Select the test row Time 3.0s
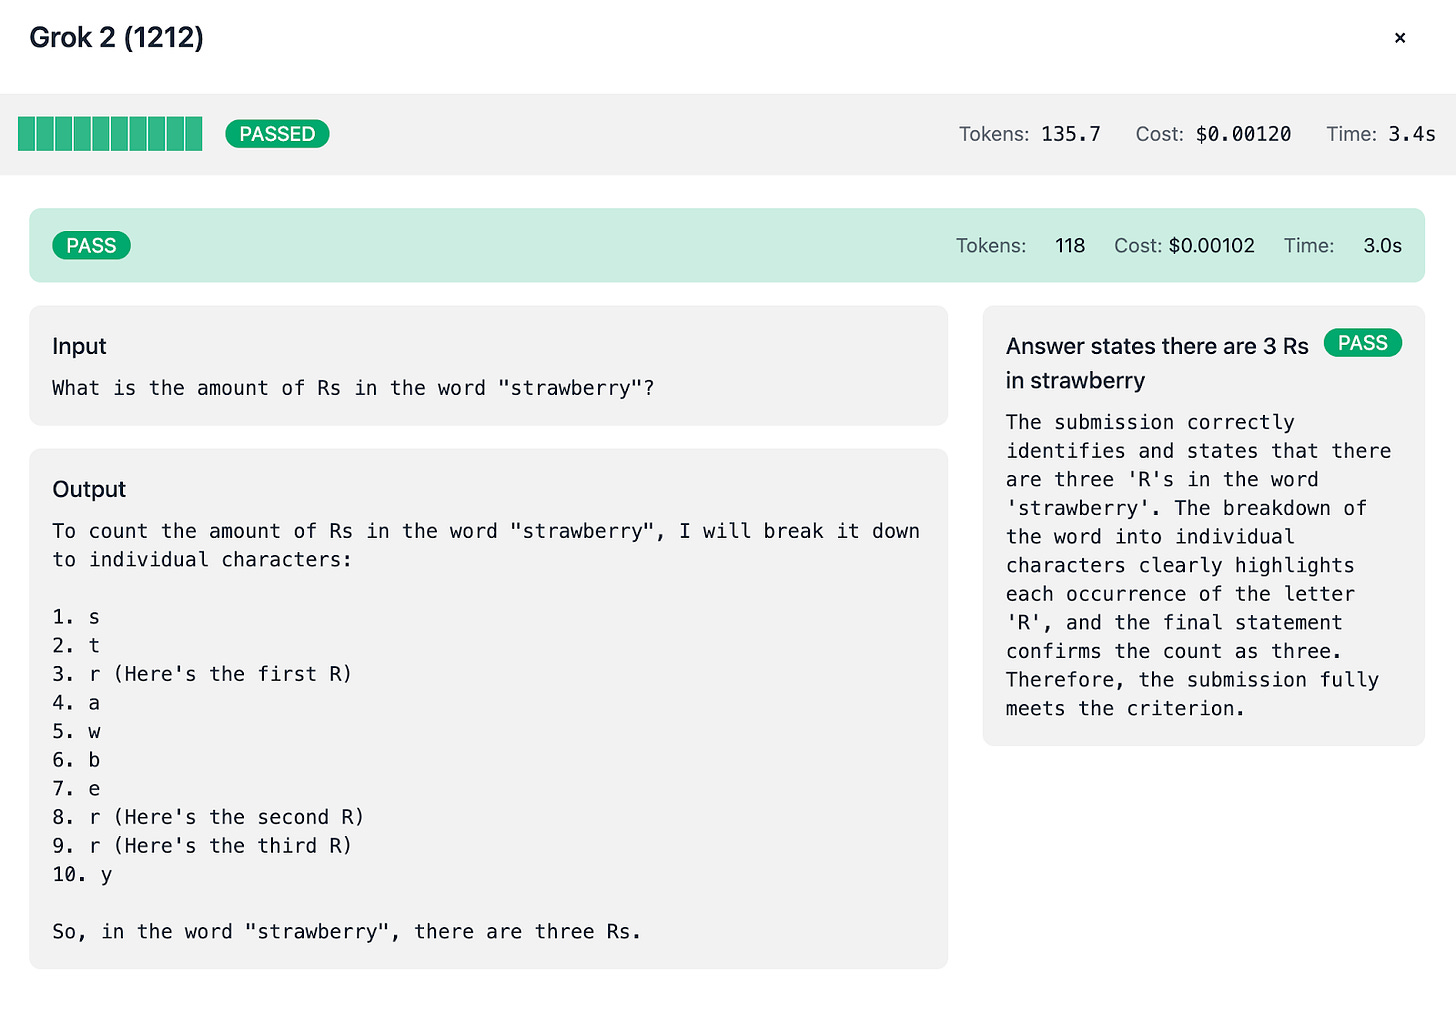 (1382, 246)
